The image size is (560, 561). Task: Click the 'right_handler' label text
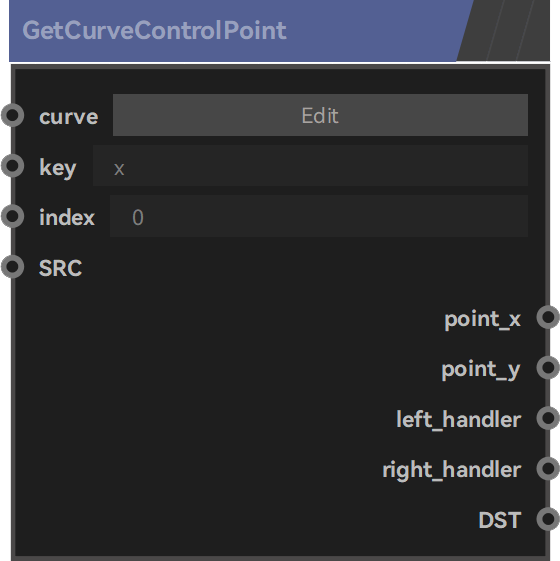click(452, 470)
